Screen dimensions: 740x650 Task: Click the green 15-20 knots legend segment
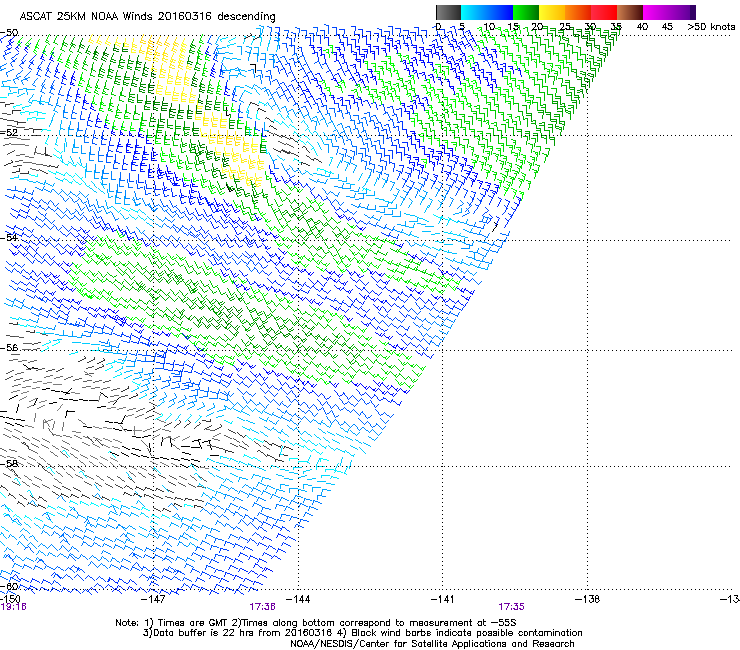coord(526,12)
